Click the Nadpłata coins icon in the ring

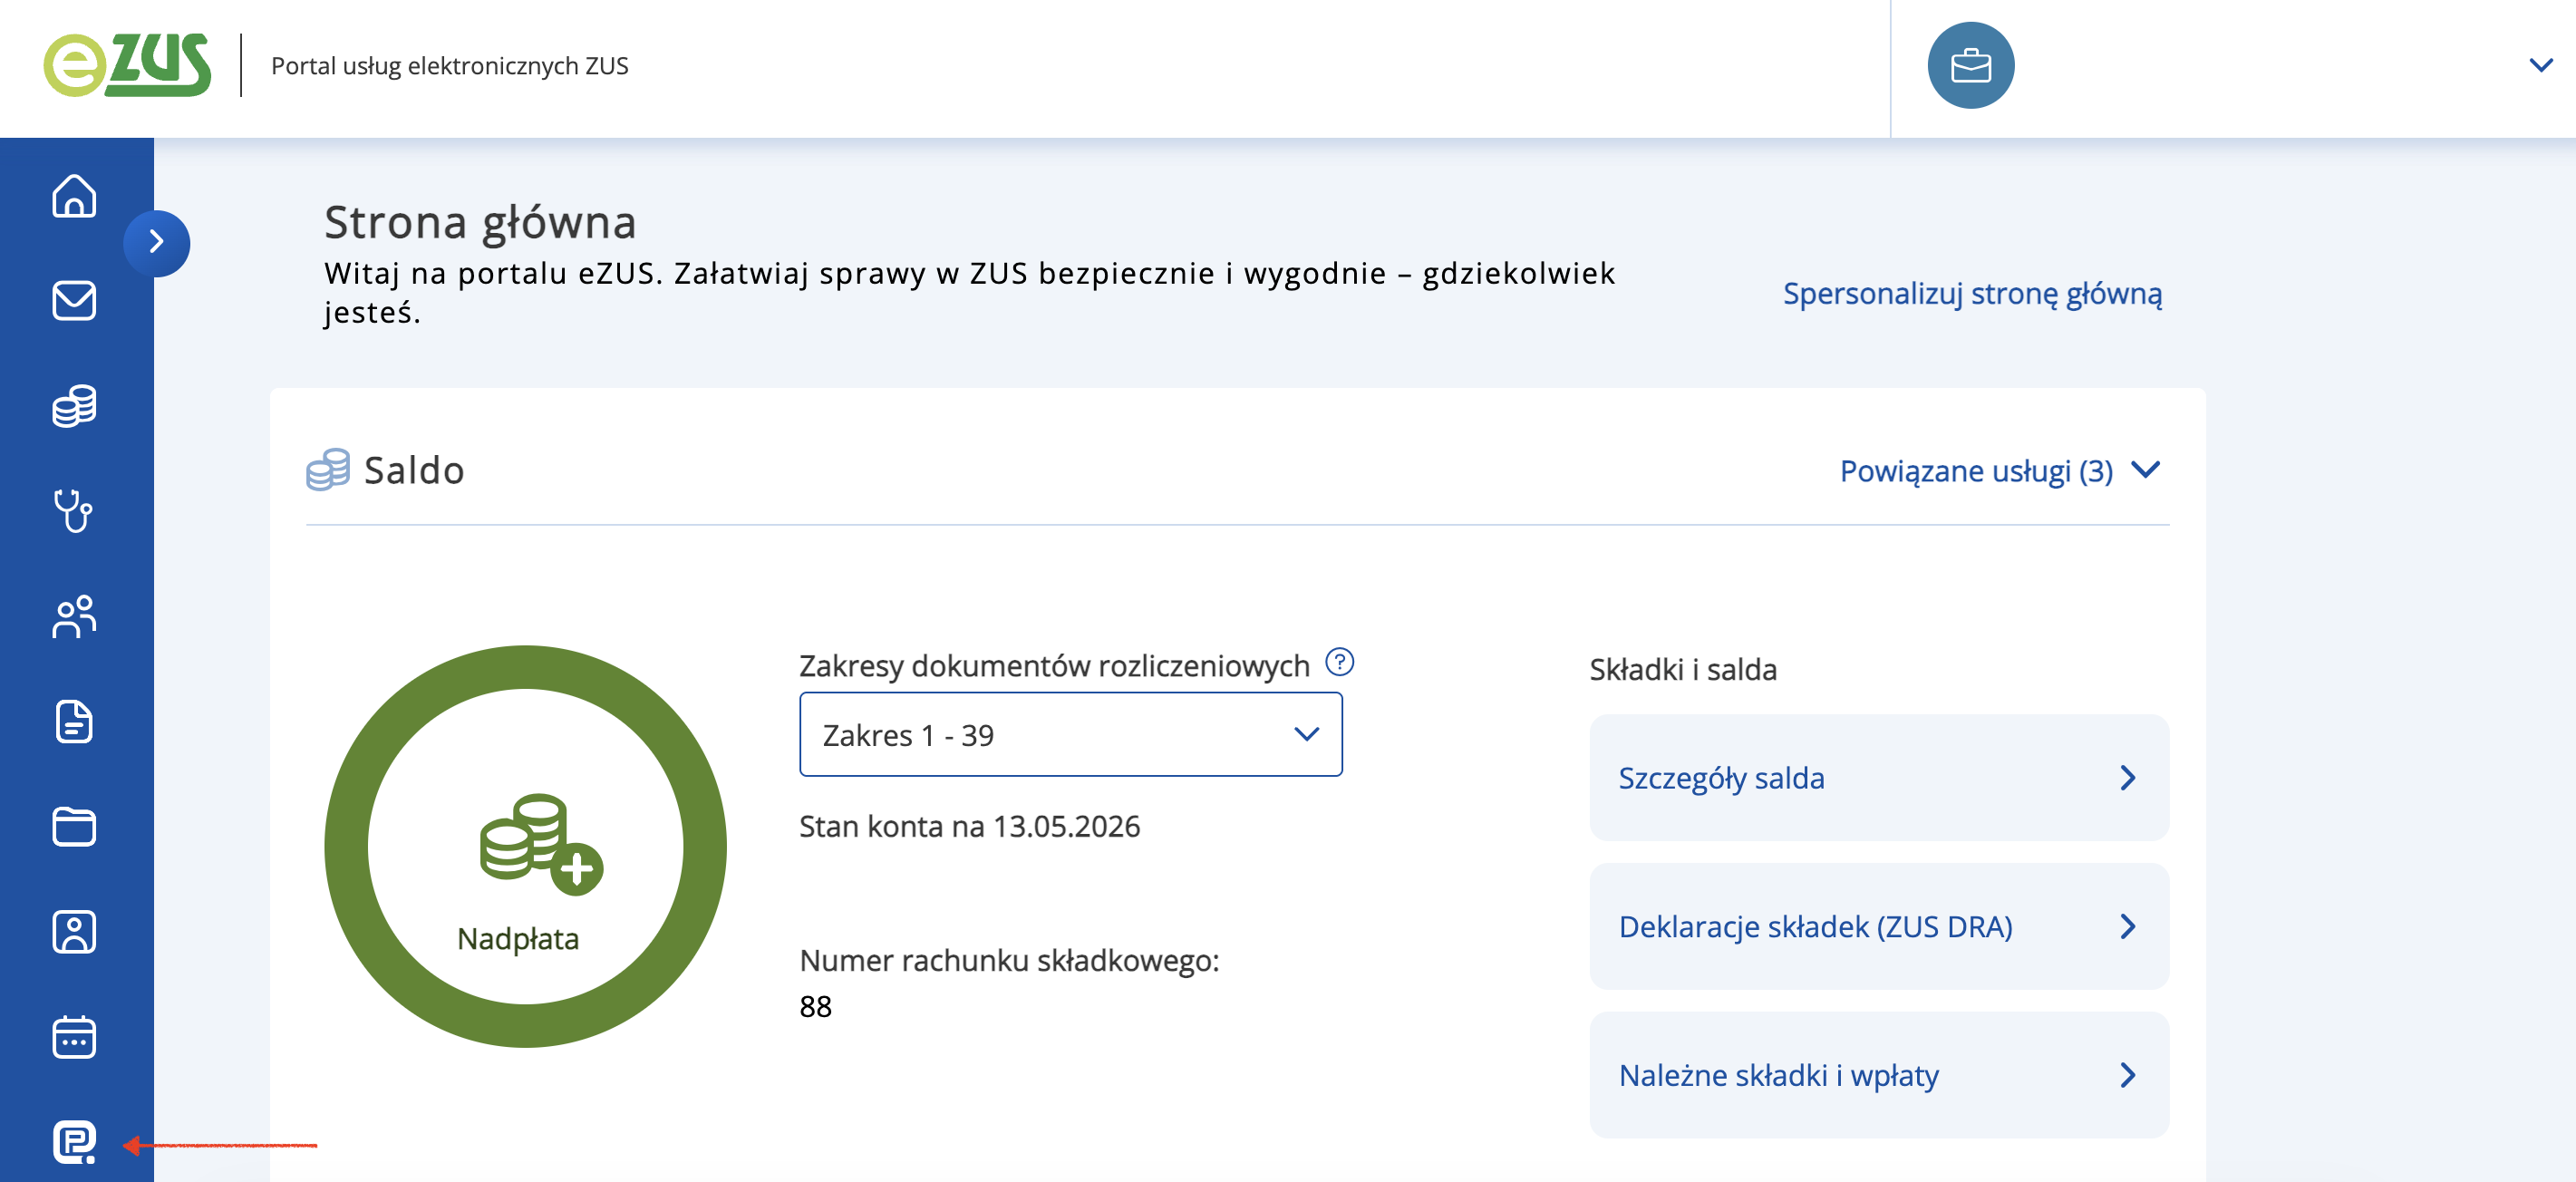pyautogui.click(x=540, y=844)
